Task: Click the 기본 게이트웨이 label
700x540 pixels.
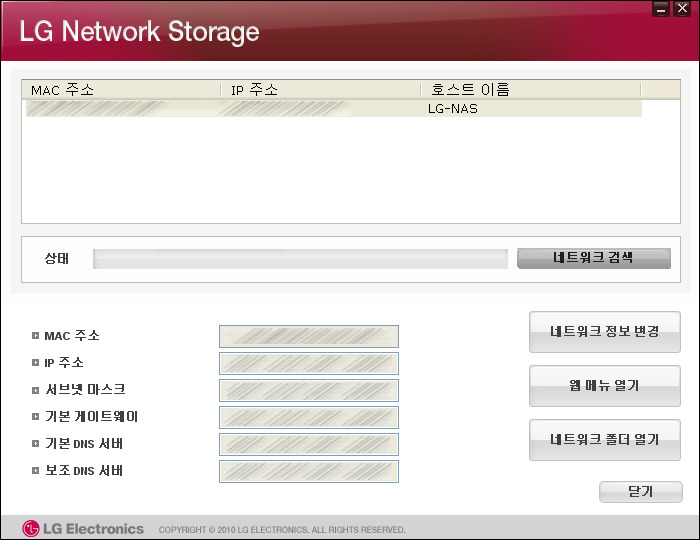Action: coord(92,416)
